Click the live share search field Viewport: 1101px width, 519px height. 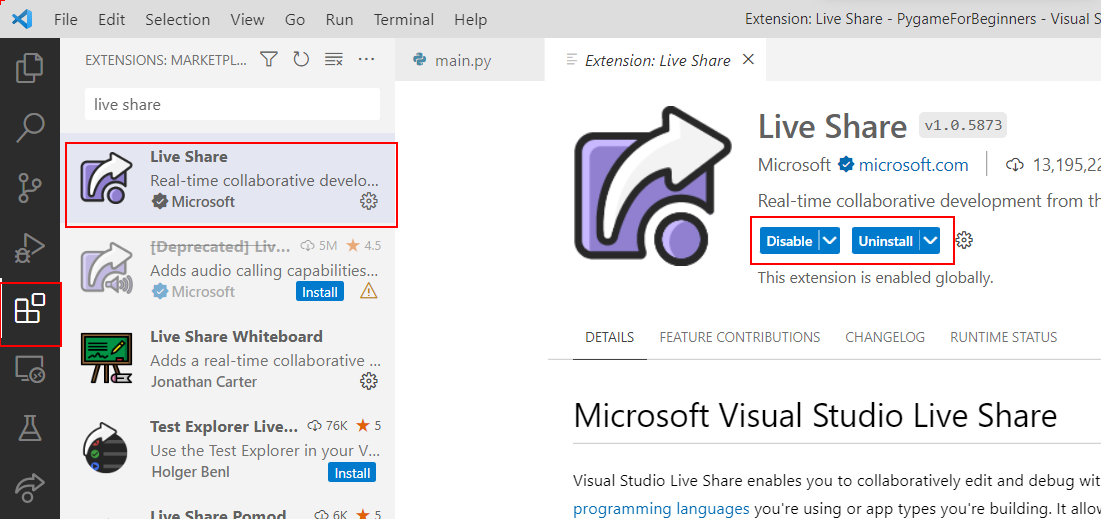(x=232, y=104)
